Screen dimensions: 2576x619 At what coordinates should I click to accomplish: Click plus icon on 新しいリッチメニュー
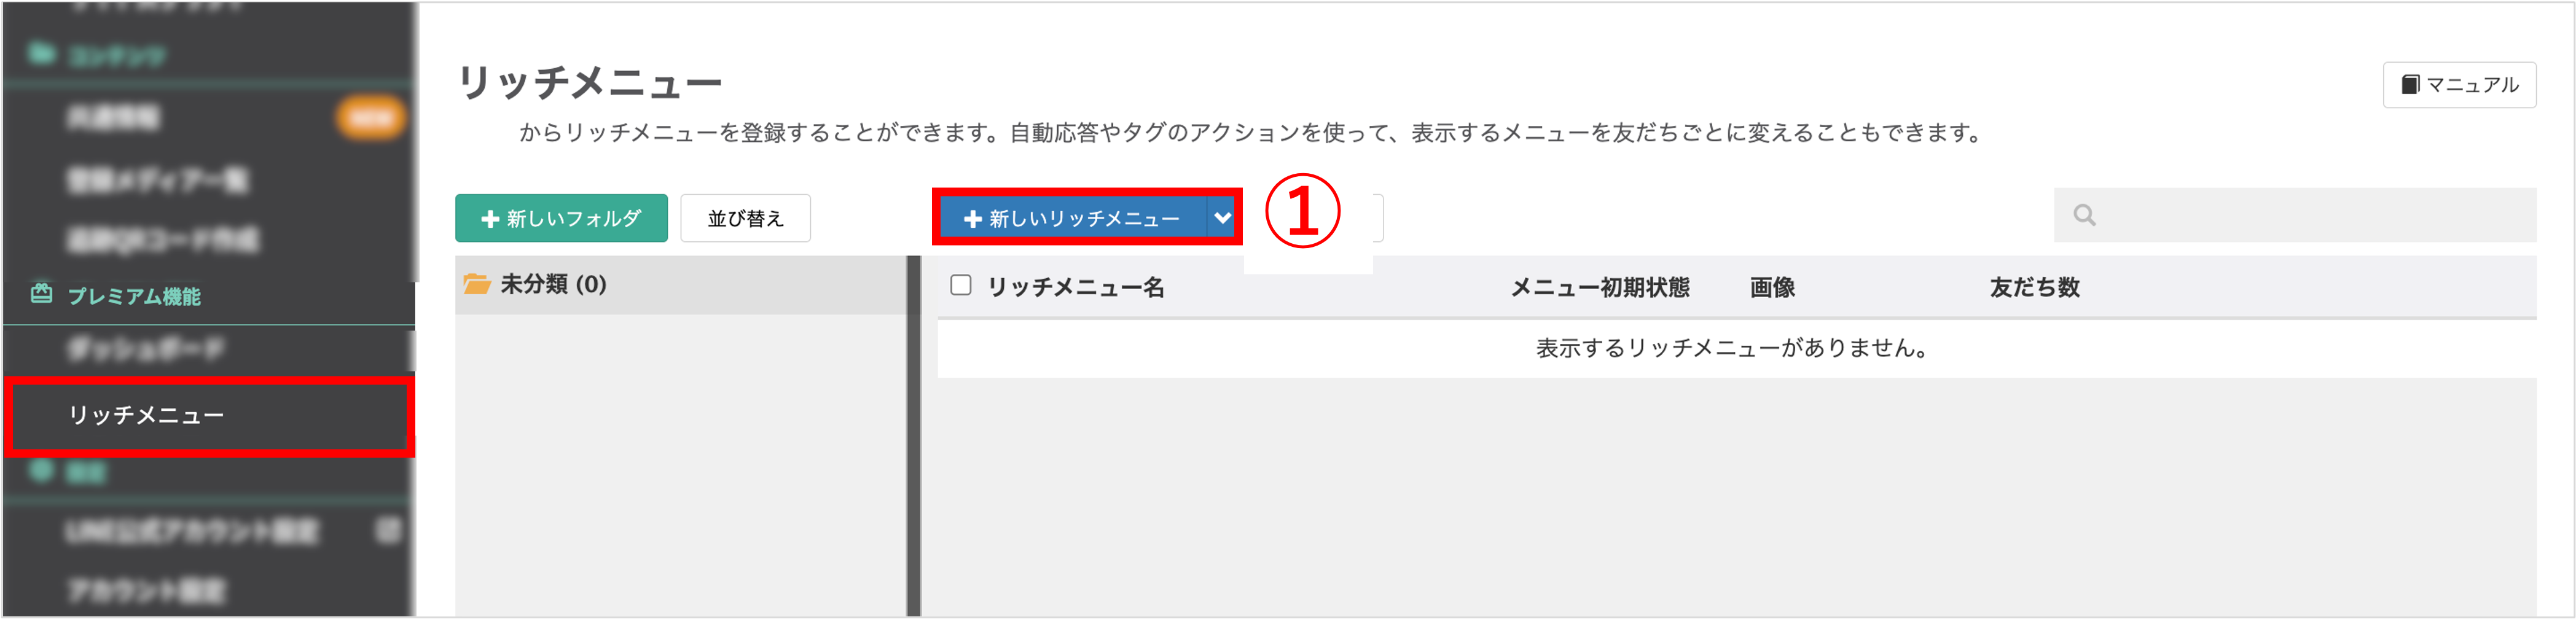(x=972, y=219)
